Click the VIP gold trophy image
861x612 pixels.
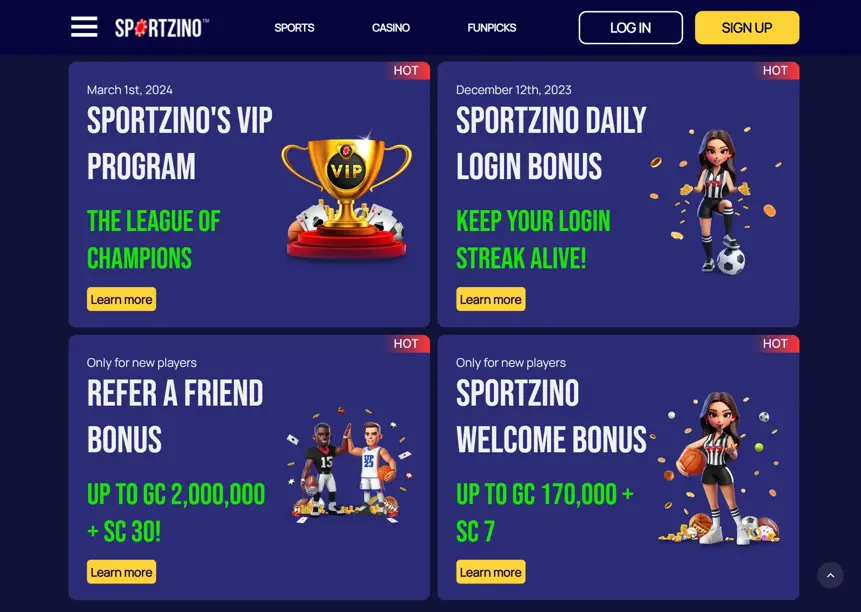point(346,195)
